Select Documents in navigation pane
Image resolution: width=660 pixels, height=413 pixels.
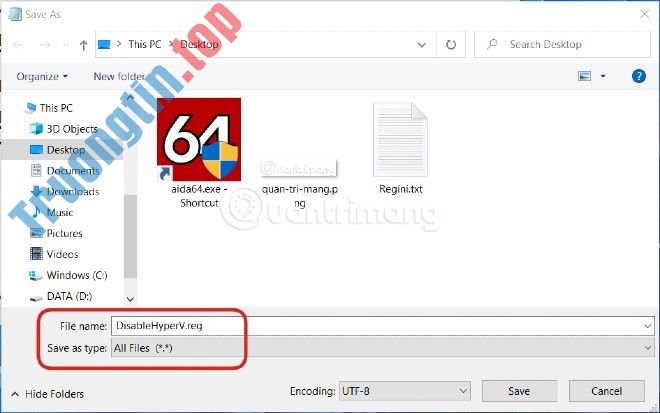click(73, 171)
